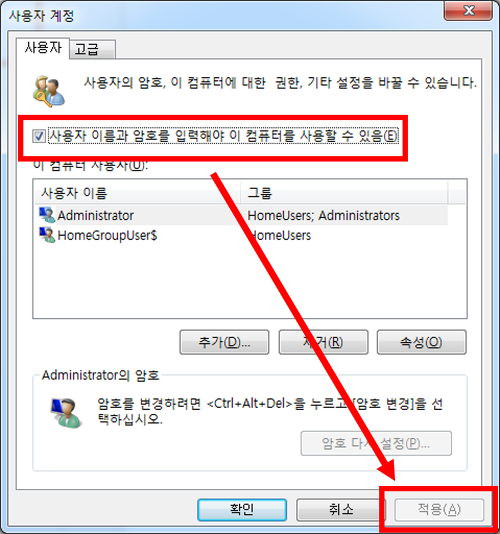Viewport: 500px width, 534px height.
Task: Select the HomeGroupUser$ user name entry
Action: click(x=107, y=235)
